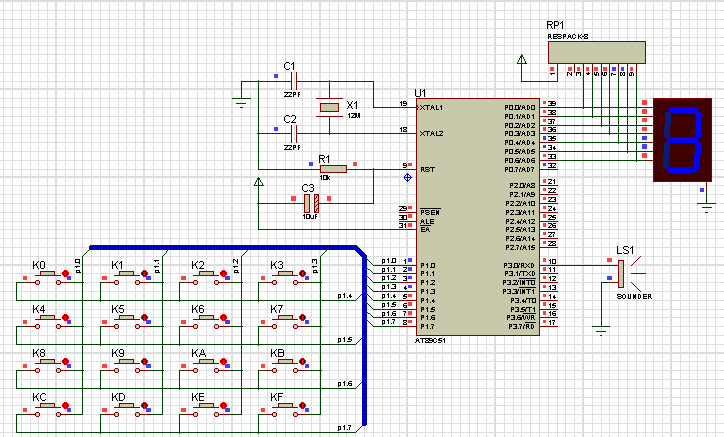The width and height of the screenshot is (724, 437).
Task: Click pin number 39 at P0.0
Action: (552, 104)
